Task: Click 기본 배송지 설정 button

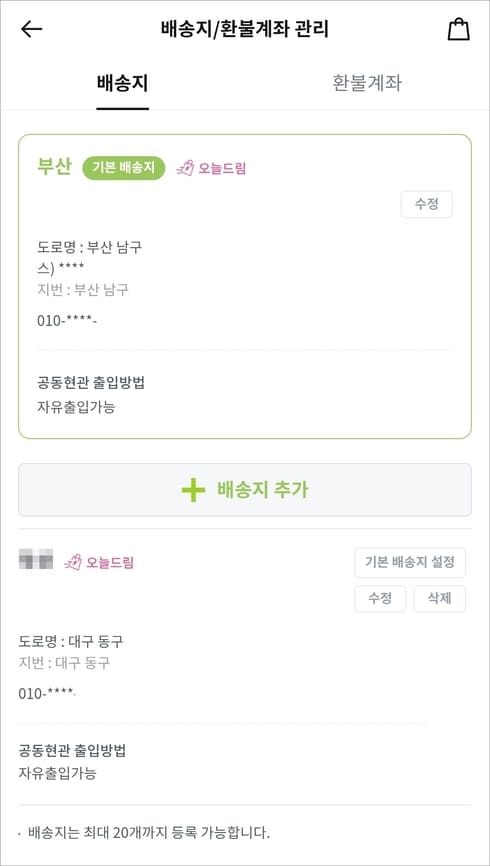Action: point(410,562)
